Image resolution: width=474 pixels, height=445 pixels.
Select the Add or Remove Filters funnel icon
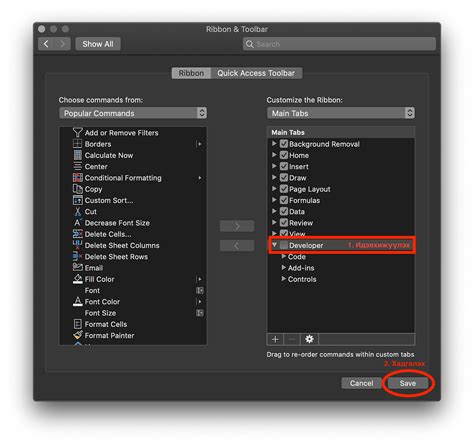click(x=77, y=133)
